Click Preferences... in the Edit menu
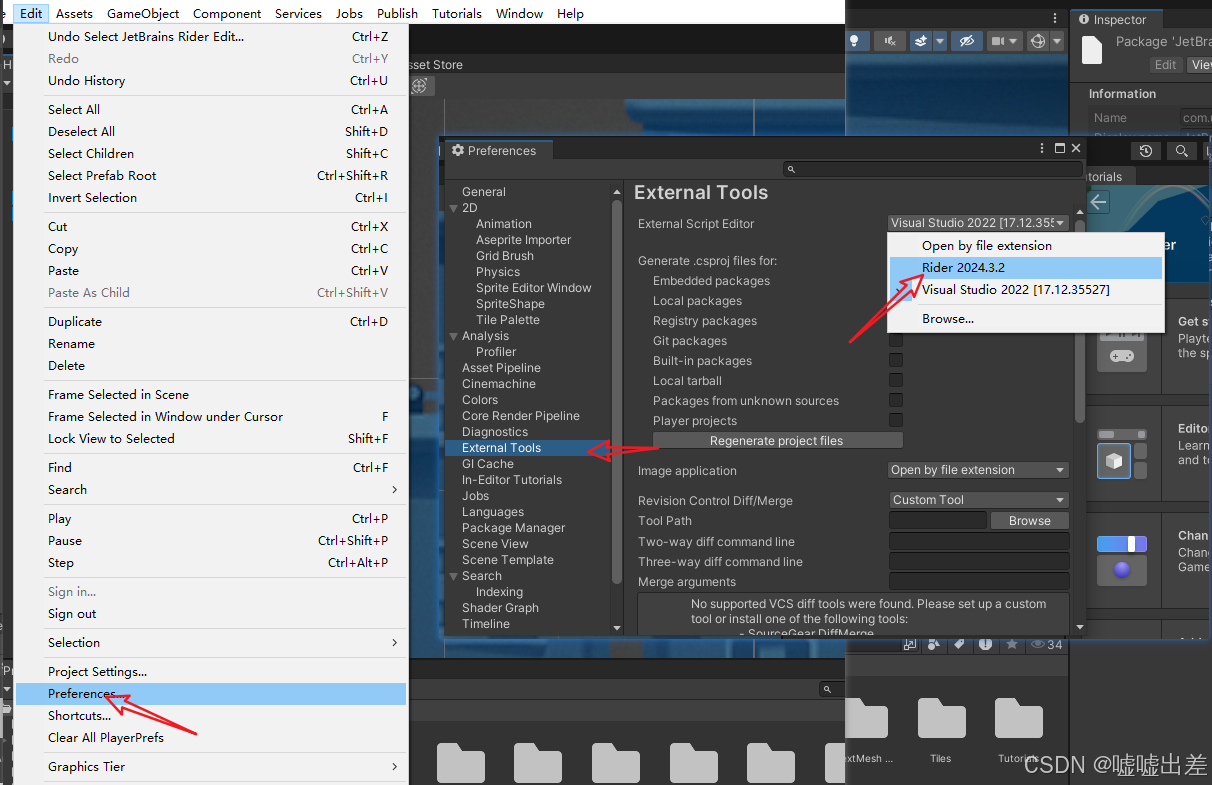Screen dimensions: 1212x785 [211, 694]
